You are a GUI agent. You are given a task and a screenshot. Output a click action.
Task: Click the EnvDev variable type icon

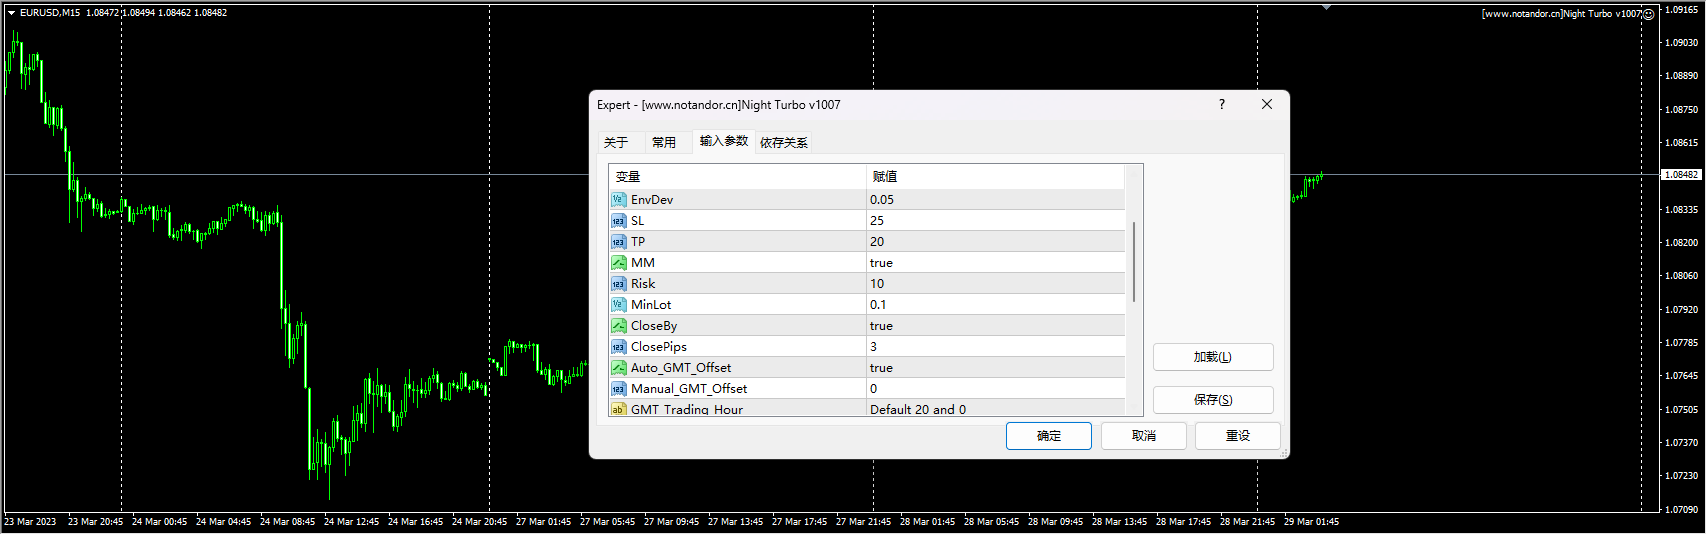(618, 200)
